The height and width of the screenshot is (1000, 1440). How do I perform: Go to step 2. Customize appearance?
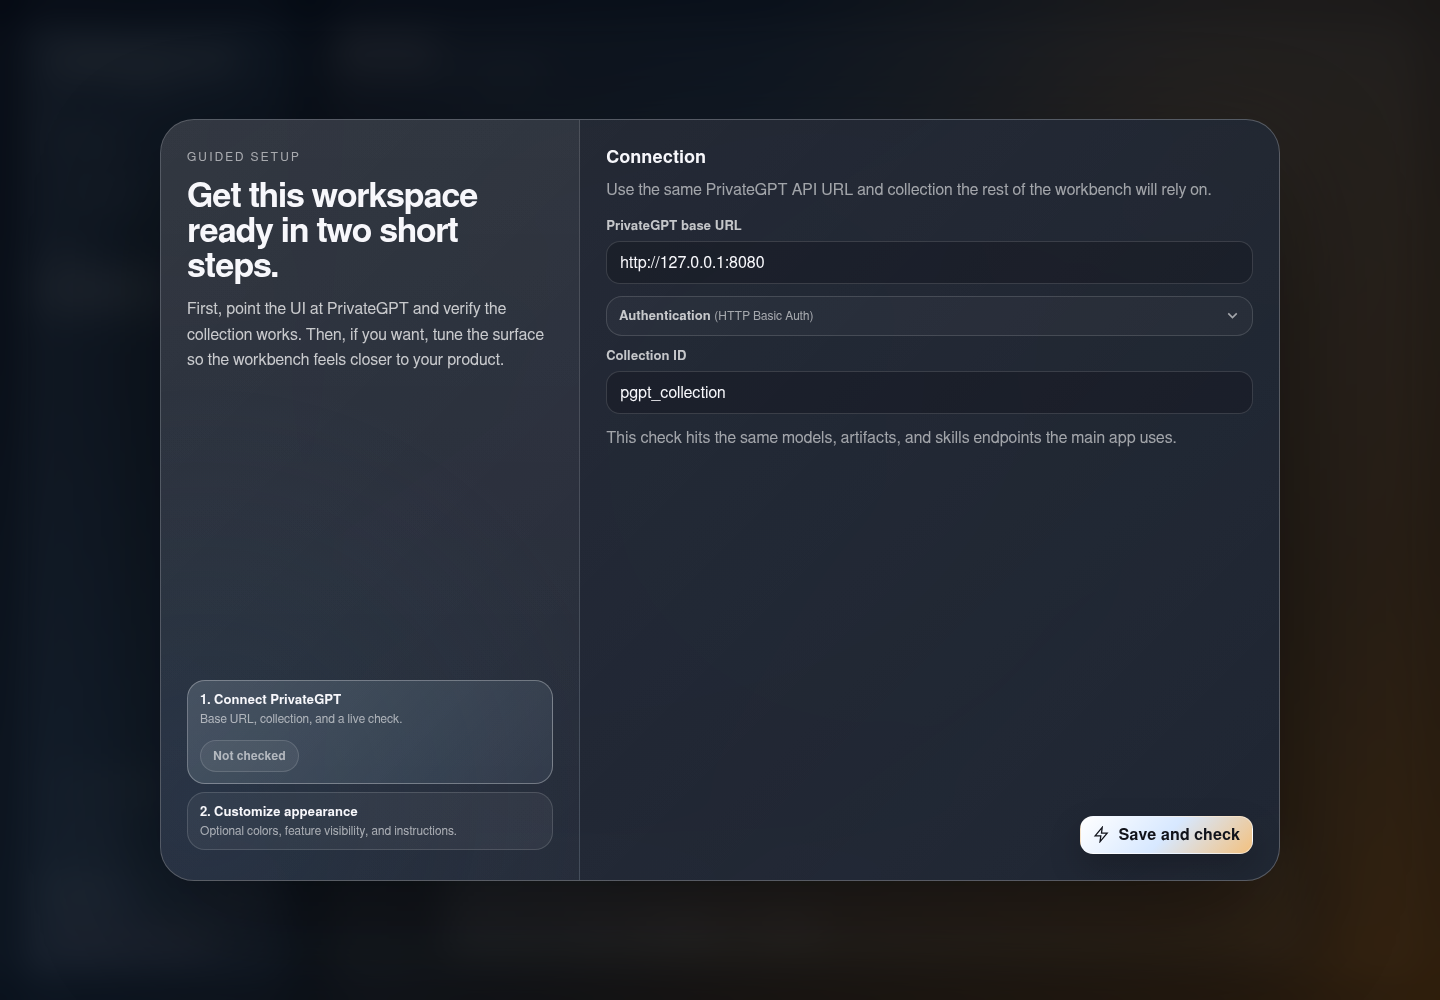coord(370,821)
